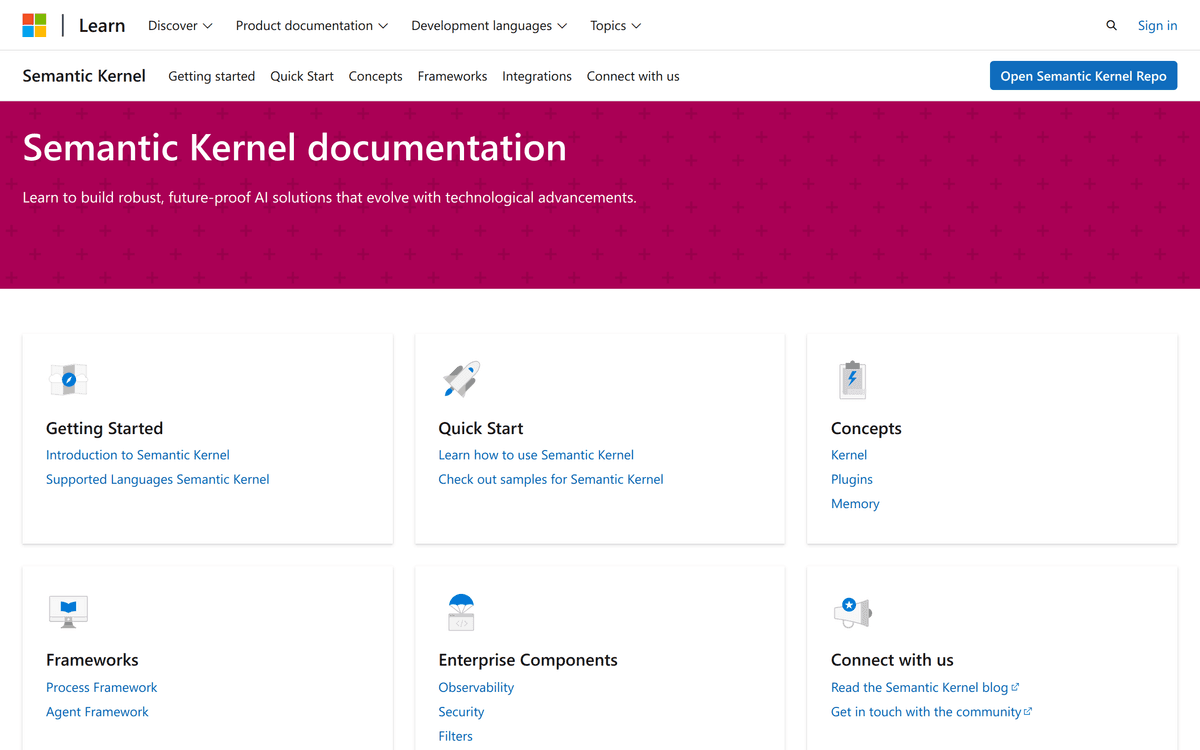Click the Getting Started compass map icon
Screen dimensions: 1200x750
[x=68, y=380]
